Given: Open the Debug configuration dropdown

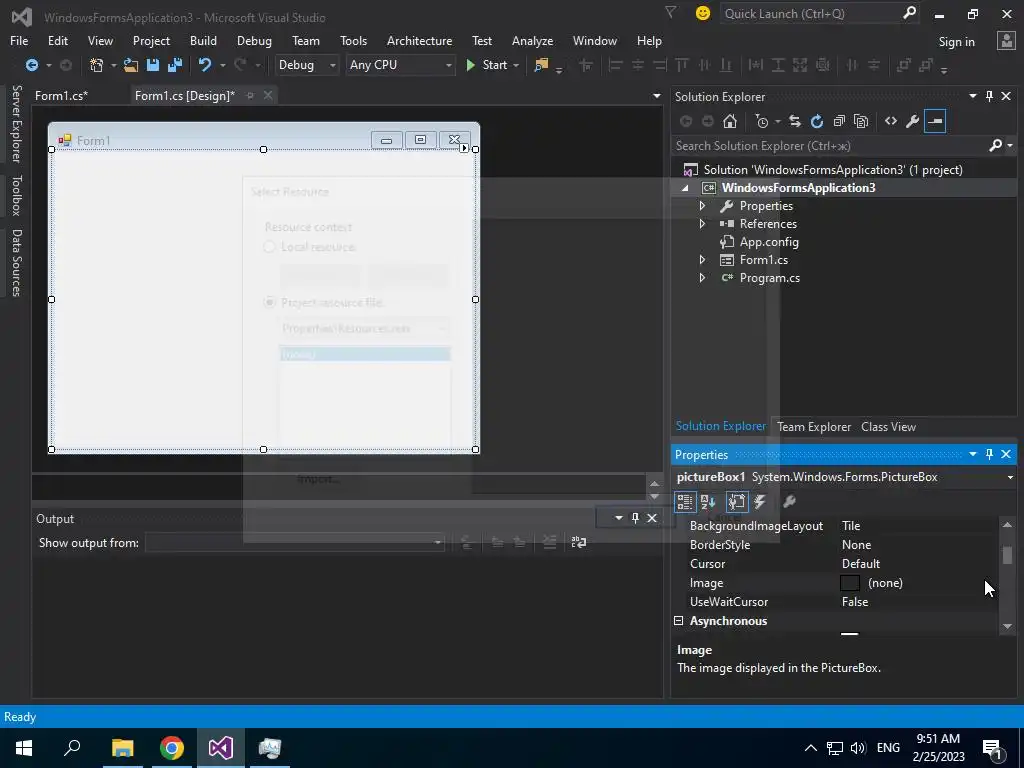Looking at the screenshot, I should pos(306,65).
